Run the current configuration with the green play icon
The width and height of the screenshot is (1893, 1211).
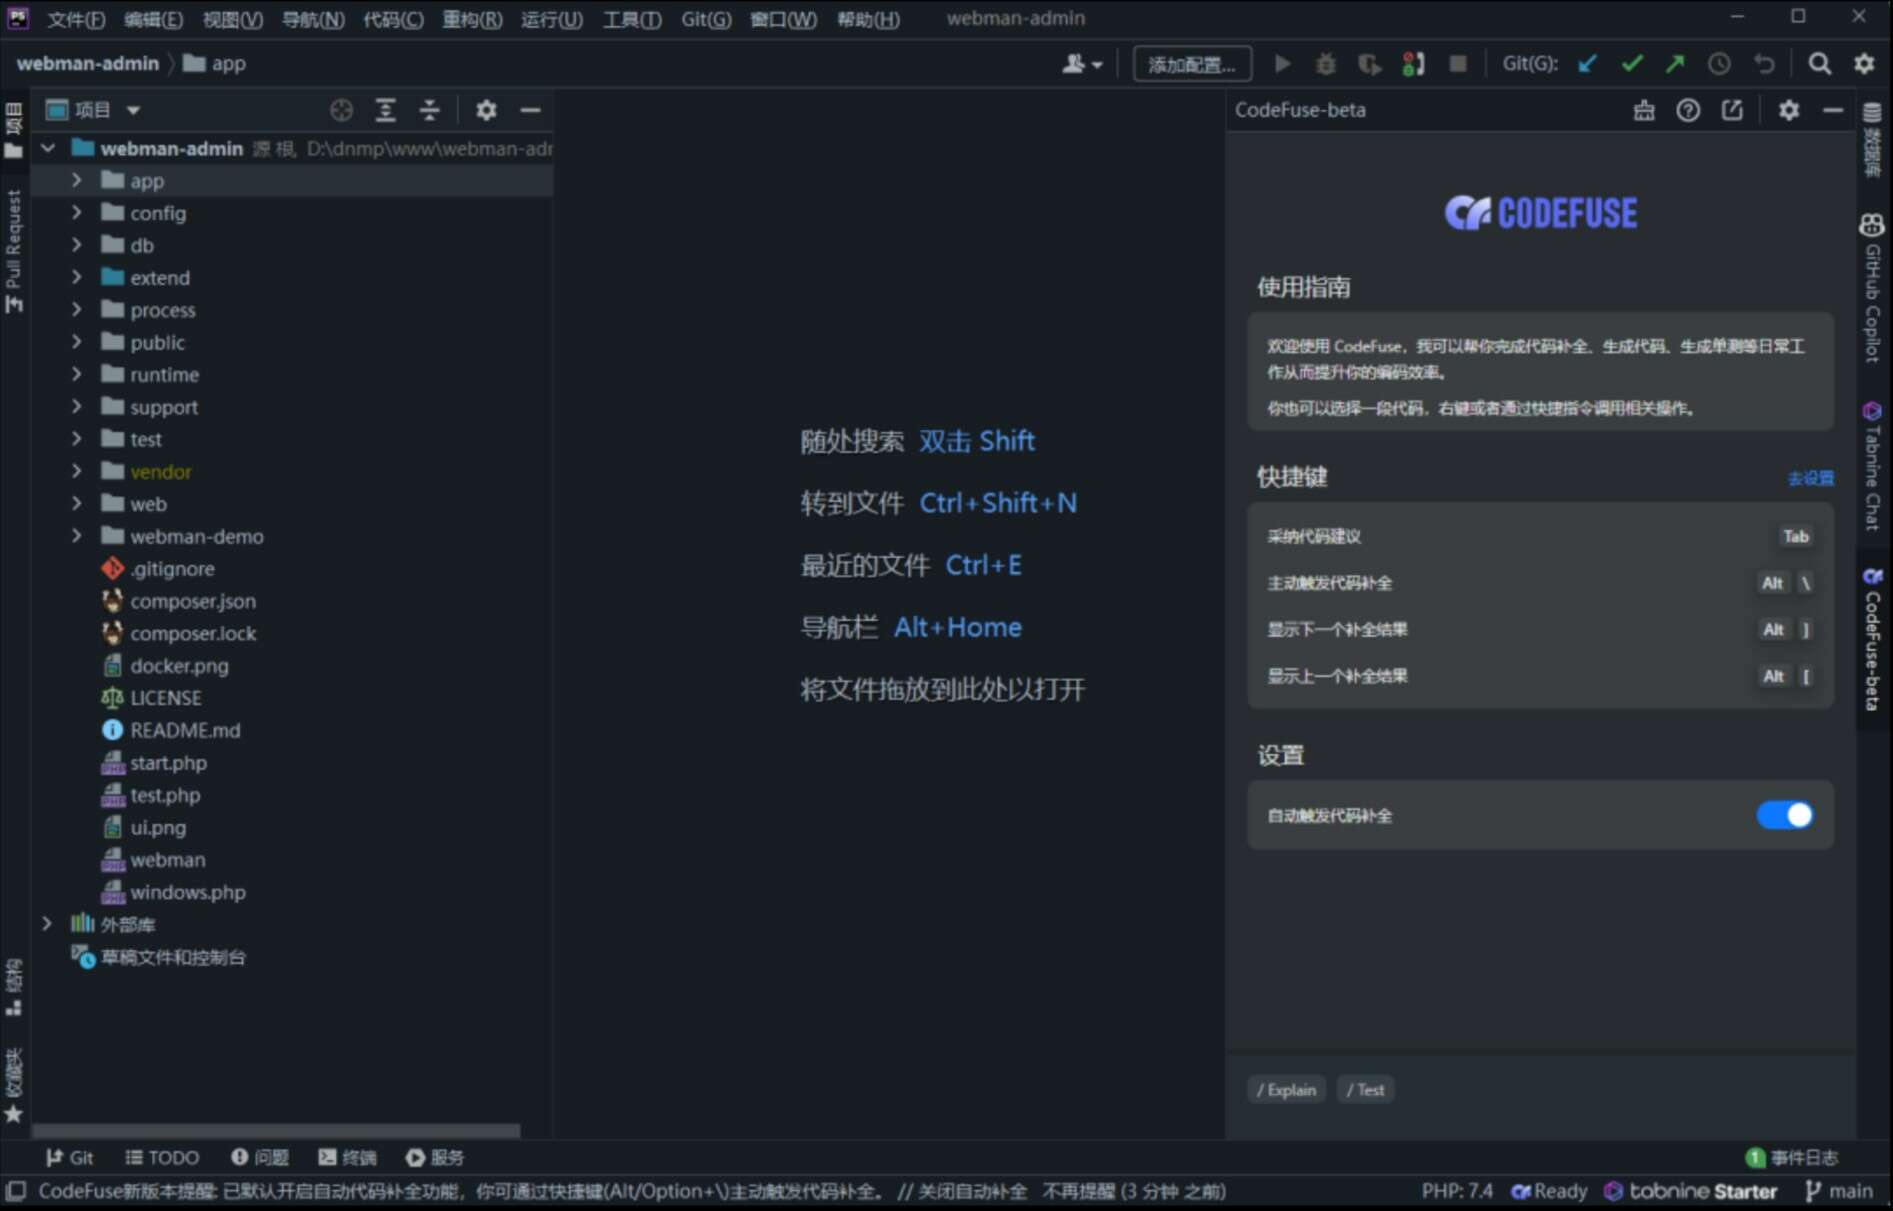click(x=1283, y=63)
